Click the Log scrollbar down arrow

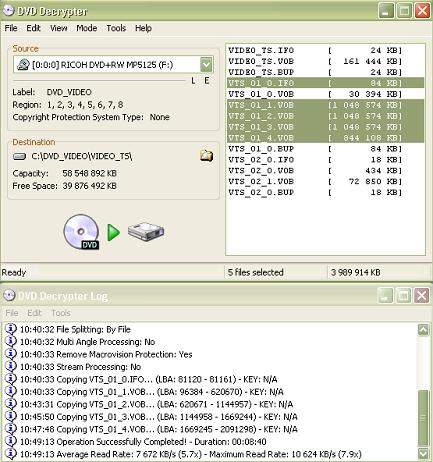coord(423,454)
